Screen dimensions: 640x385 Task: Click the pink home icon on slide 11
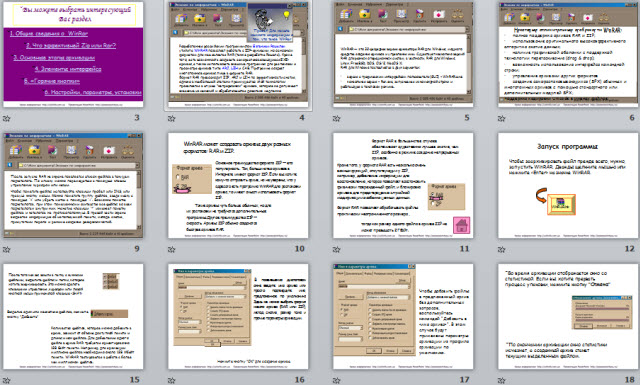point(461,225)
